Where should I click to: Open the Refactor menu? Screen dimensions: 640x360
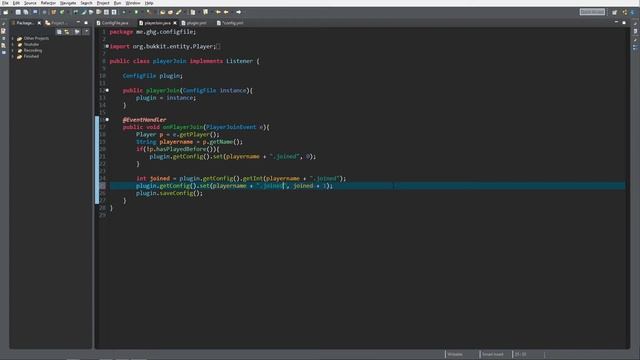pyautogui.click(x=48, y=3)
